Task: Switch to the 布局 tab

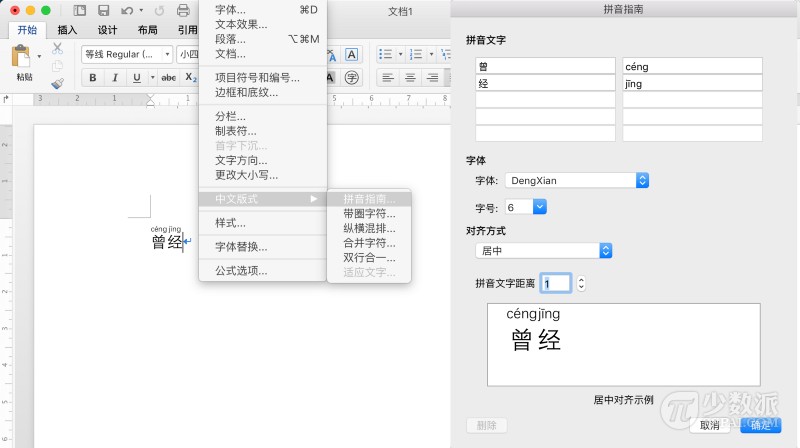Action: (x=147, y=30)
